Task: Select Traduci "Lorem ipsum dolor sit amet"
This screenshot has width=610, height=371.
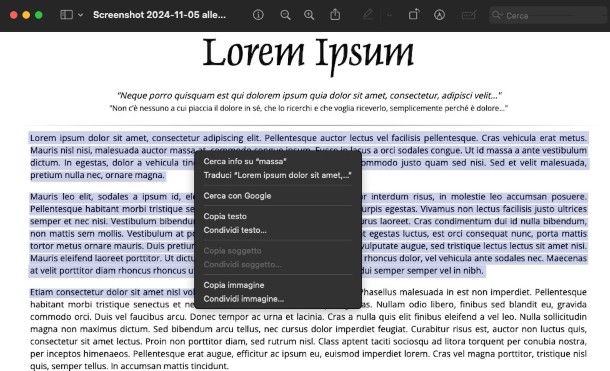Action: 278,175
